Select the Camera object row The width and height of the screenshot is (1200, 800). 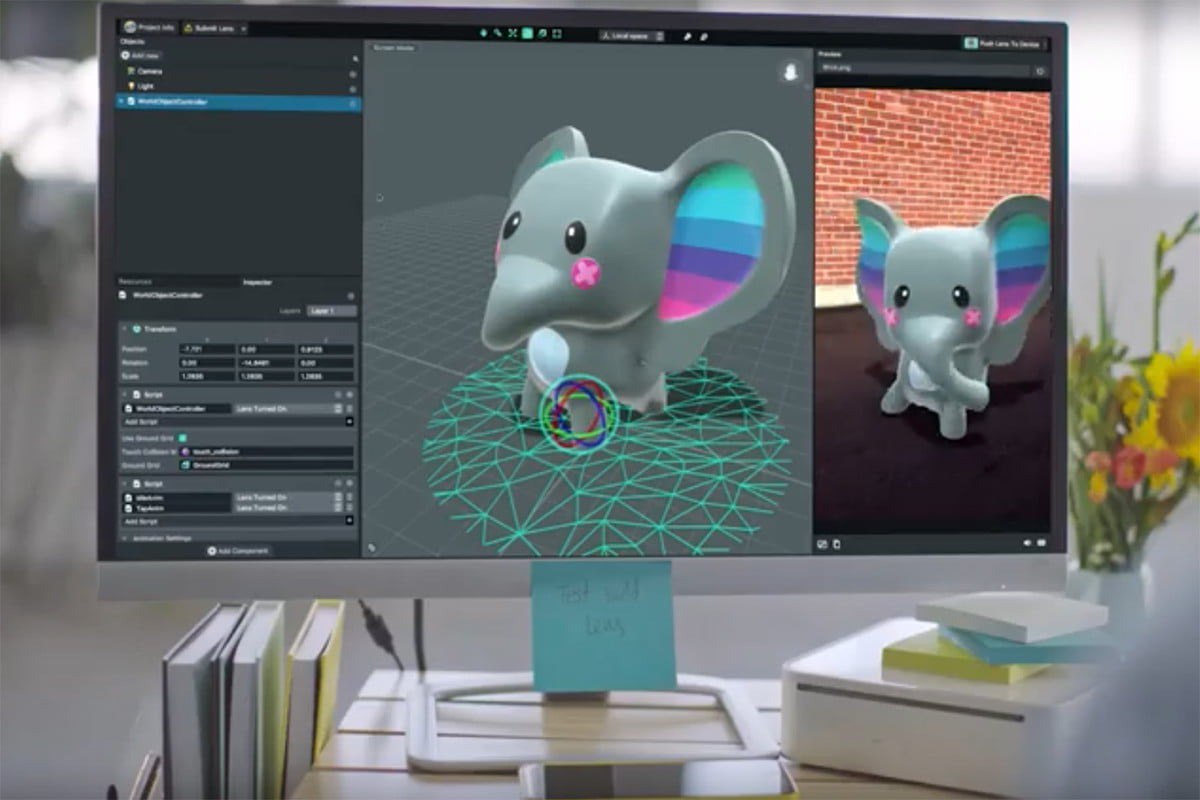[240, 72]
